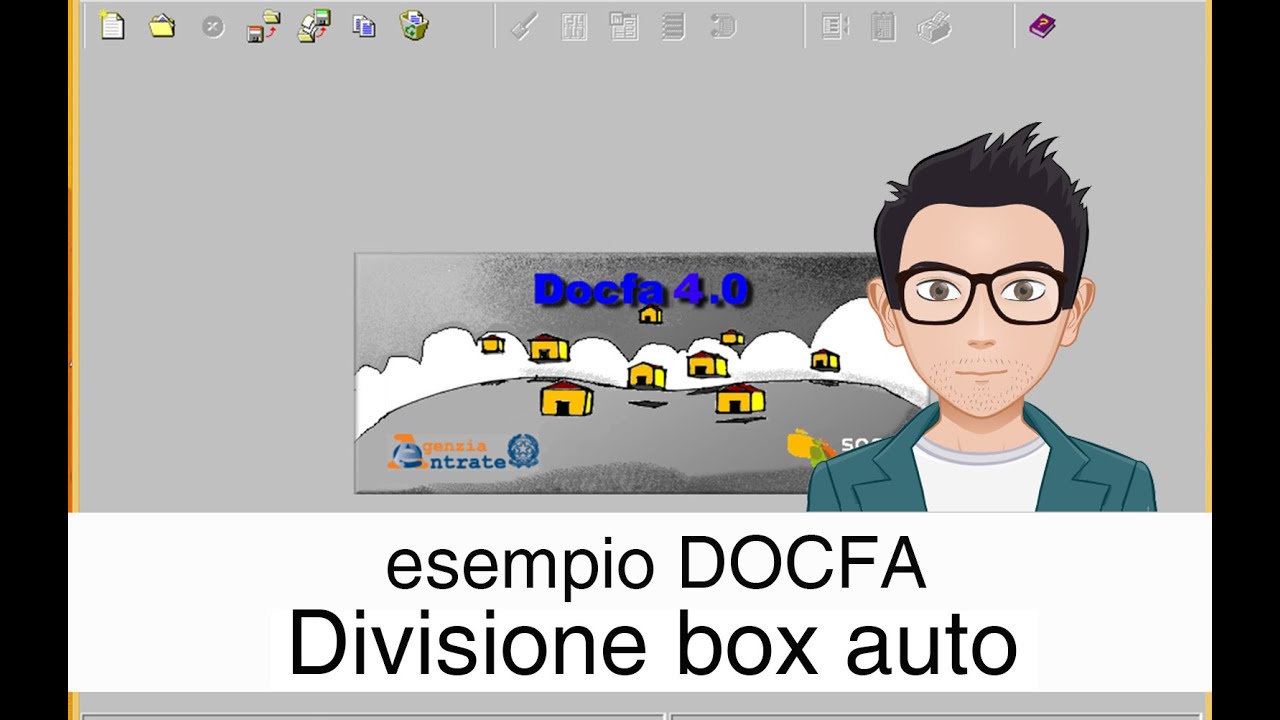The image size is (1280, 720).
Task: Click the disabled stacked list sheets icon
Action: click(x=673, y=27)
